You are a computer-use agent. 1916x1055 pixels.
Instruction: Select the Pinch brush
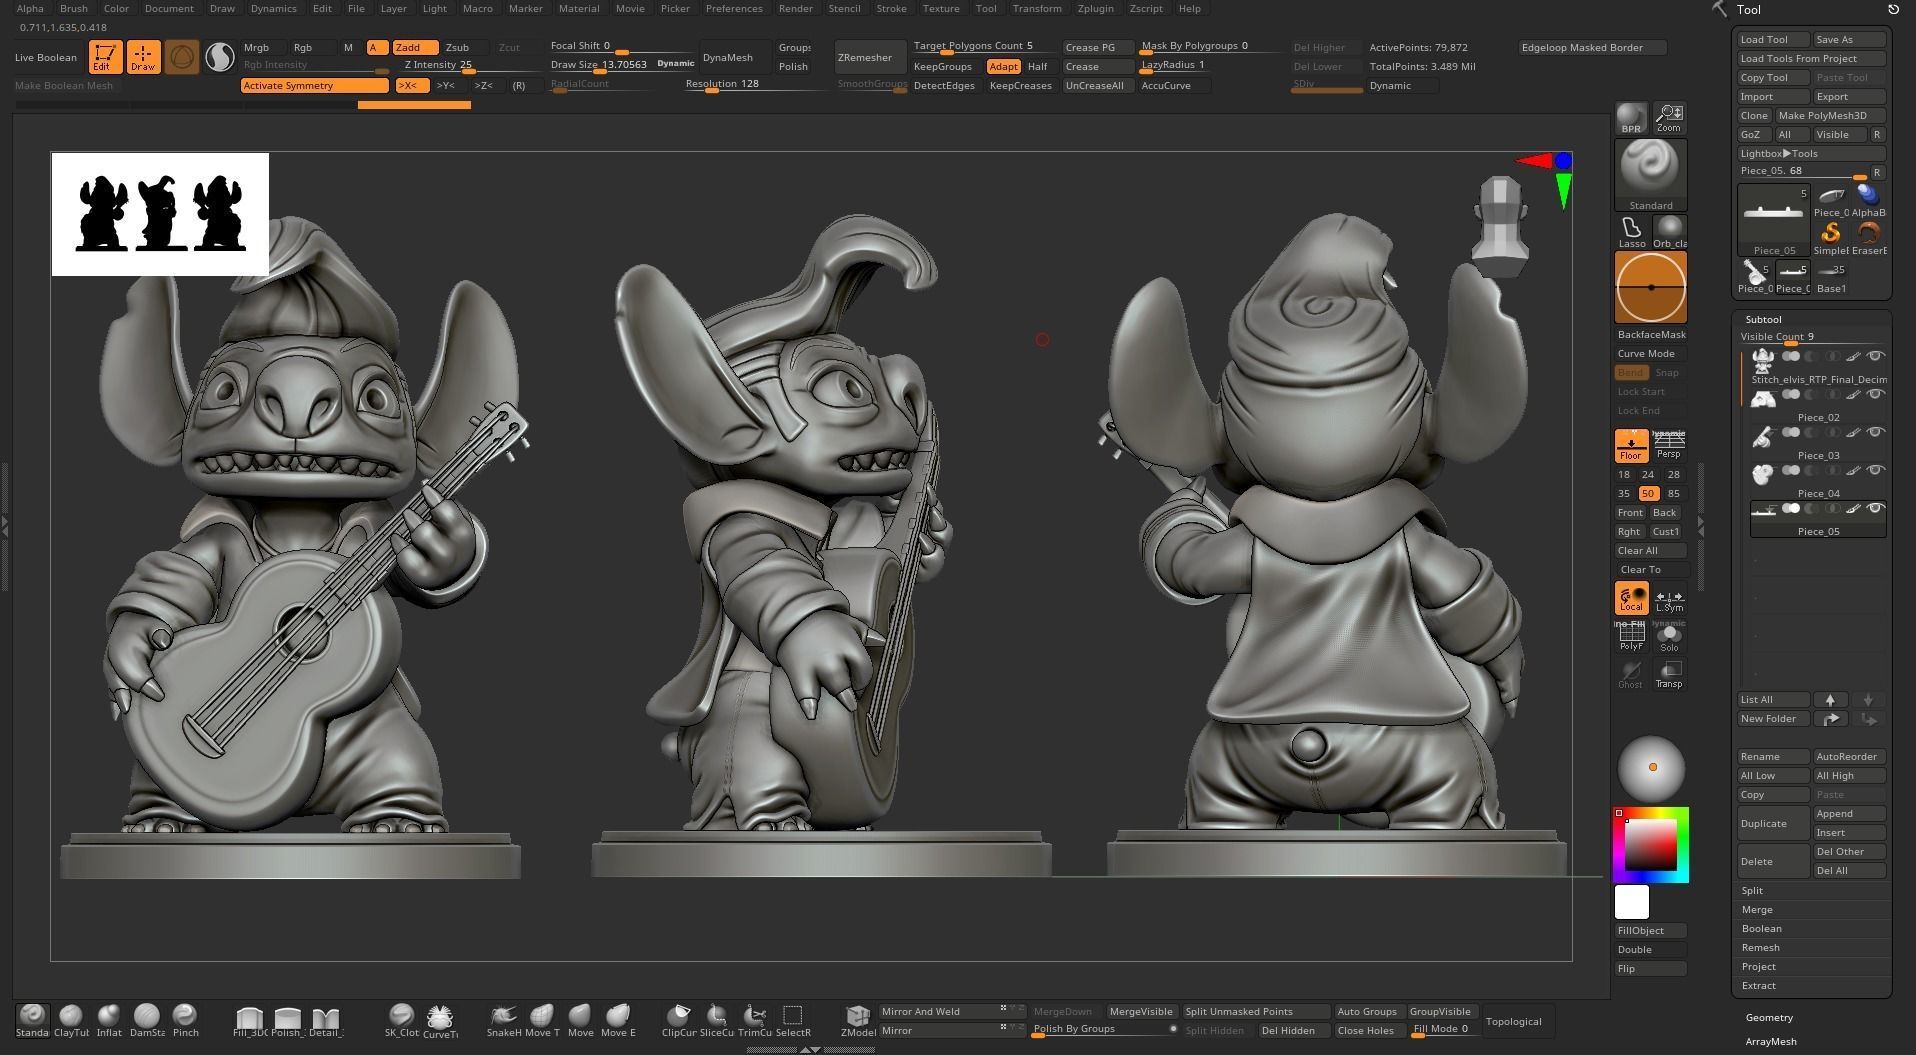coord(185,1020)
